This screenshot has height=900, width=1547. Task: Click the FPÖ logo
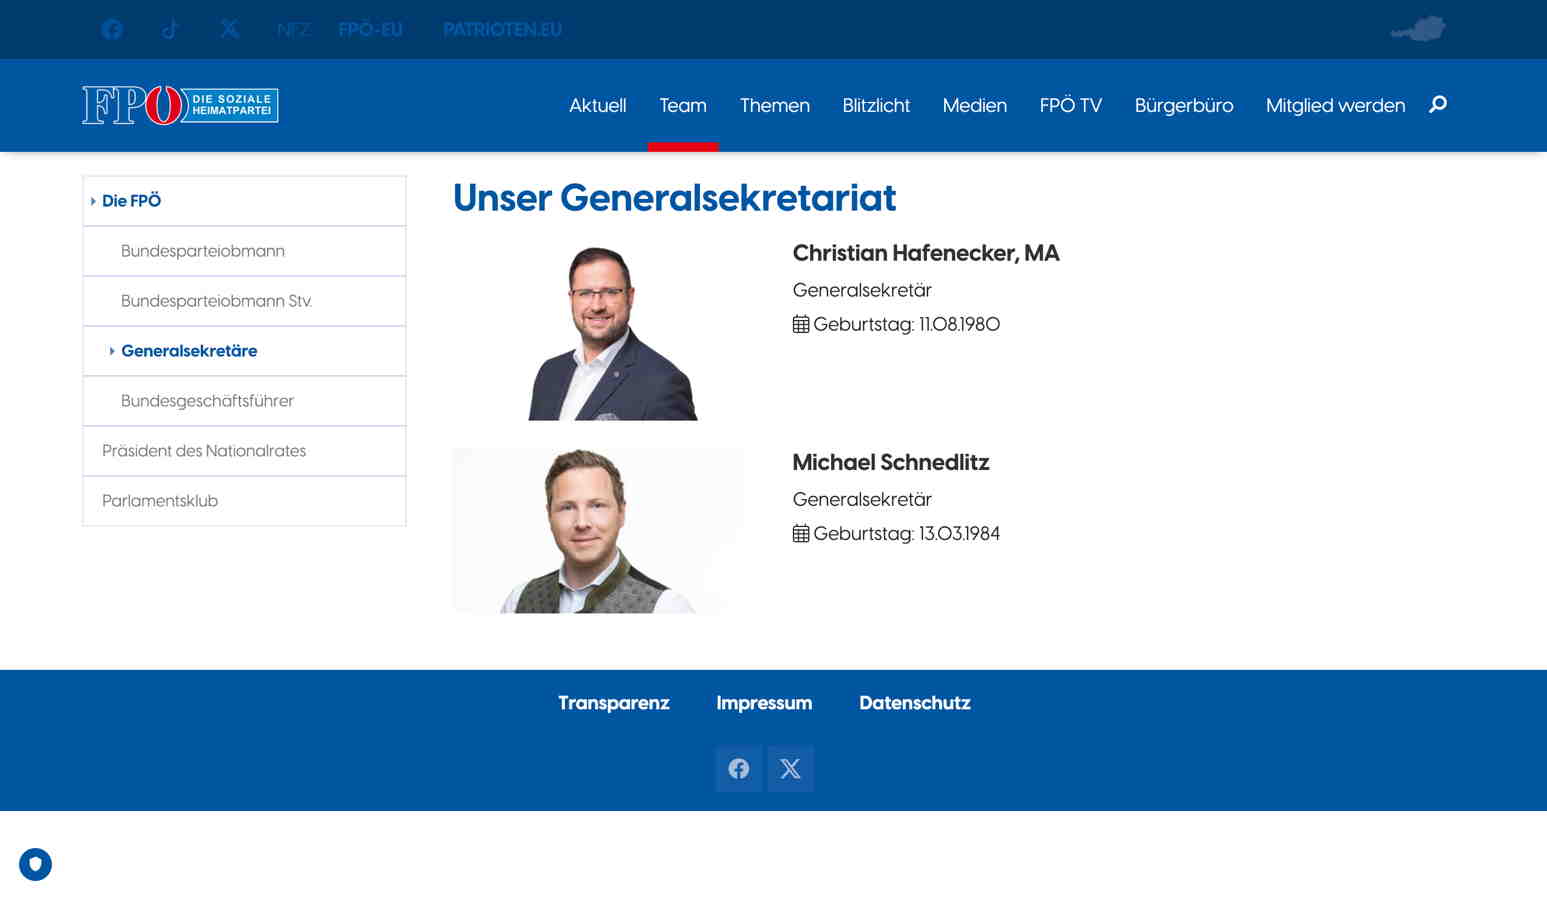pos(180,105)
